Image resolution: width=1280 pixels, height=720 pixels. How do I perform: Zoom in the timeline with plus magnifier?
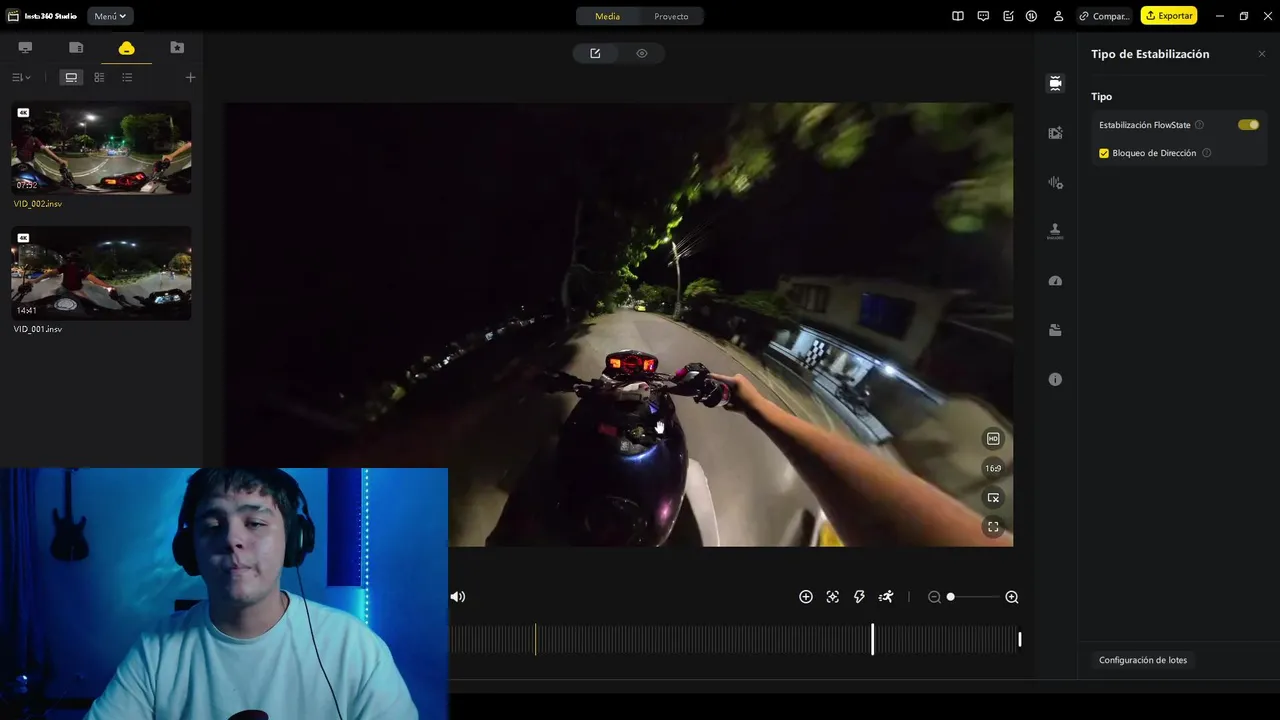click(x=1012, y=597)
